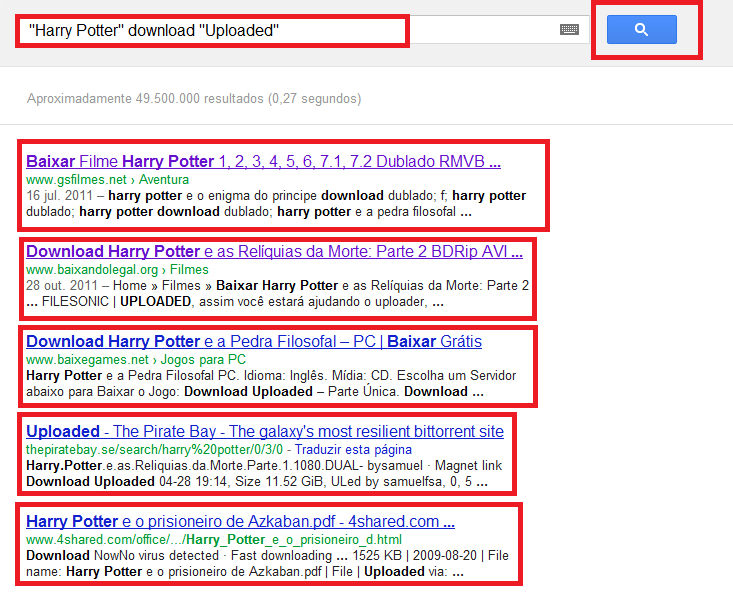Open the Pedra Filosofal PC result
Viewport: 733px width, 597px height.
pyautogui.click(x=254, y=341)
